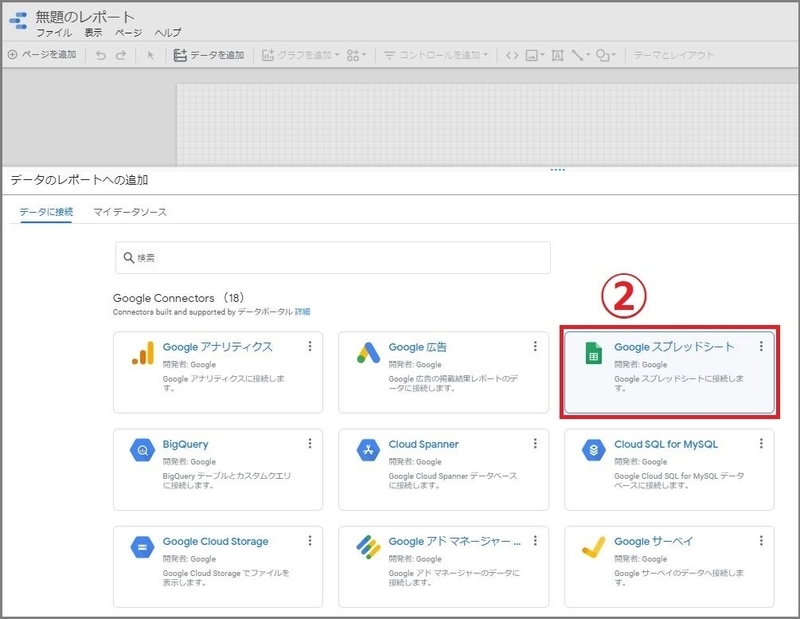Open the shape tool dropdown
The height and width of the screenshot is (619, 800).
point(606,55)
